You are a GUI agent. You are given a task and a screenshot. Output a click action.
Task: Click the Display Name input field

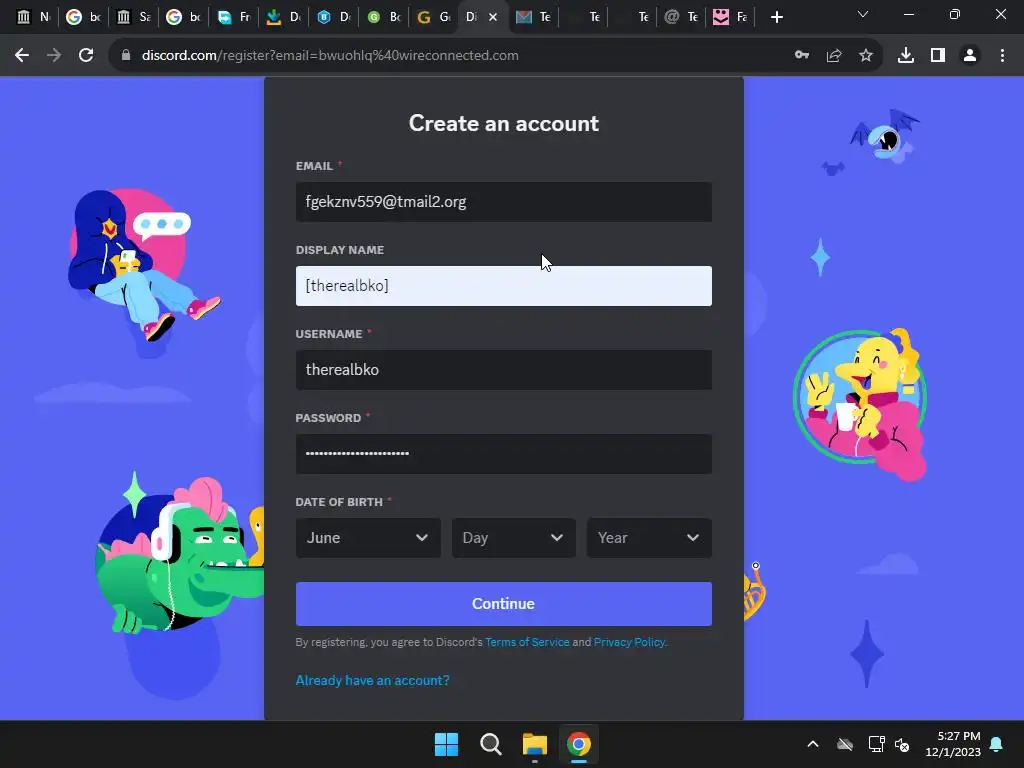[504, 286]
